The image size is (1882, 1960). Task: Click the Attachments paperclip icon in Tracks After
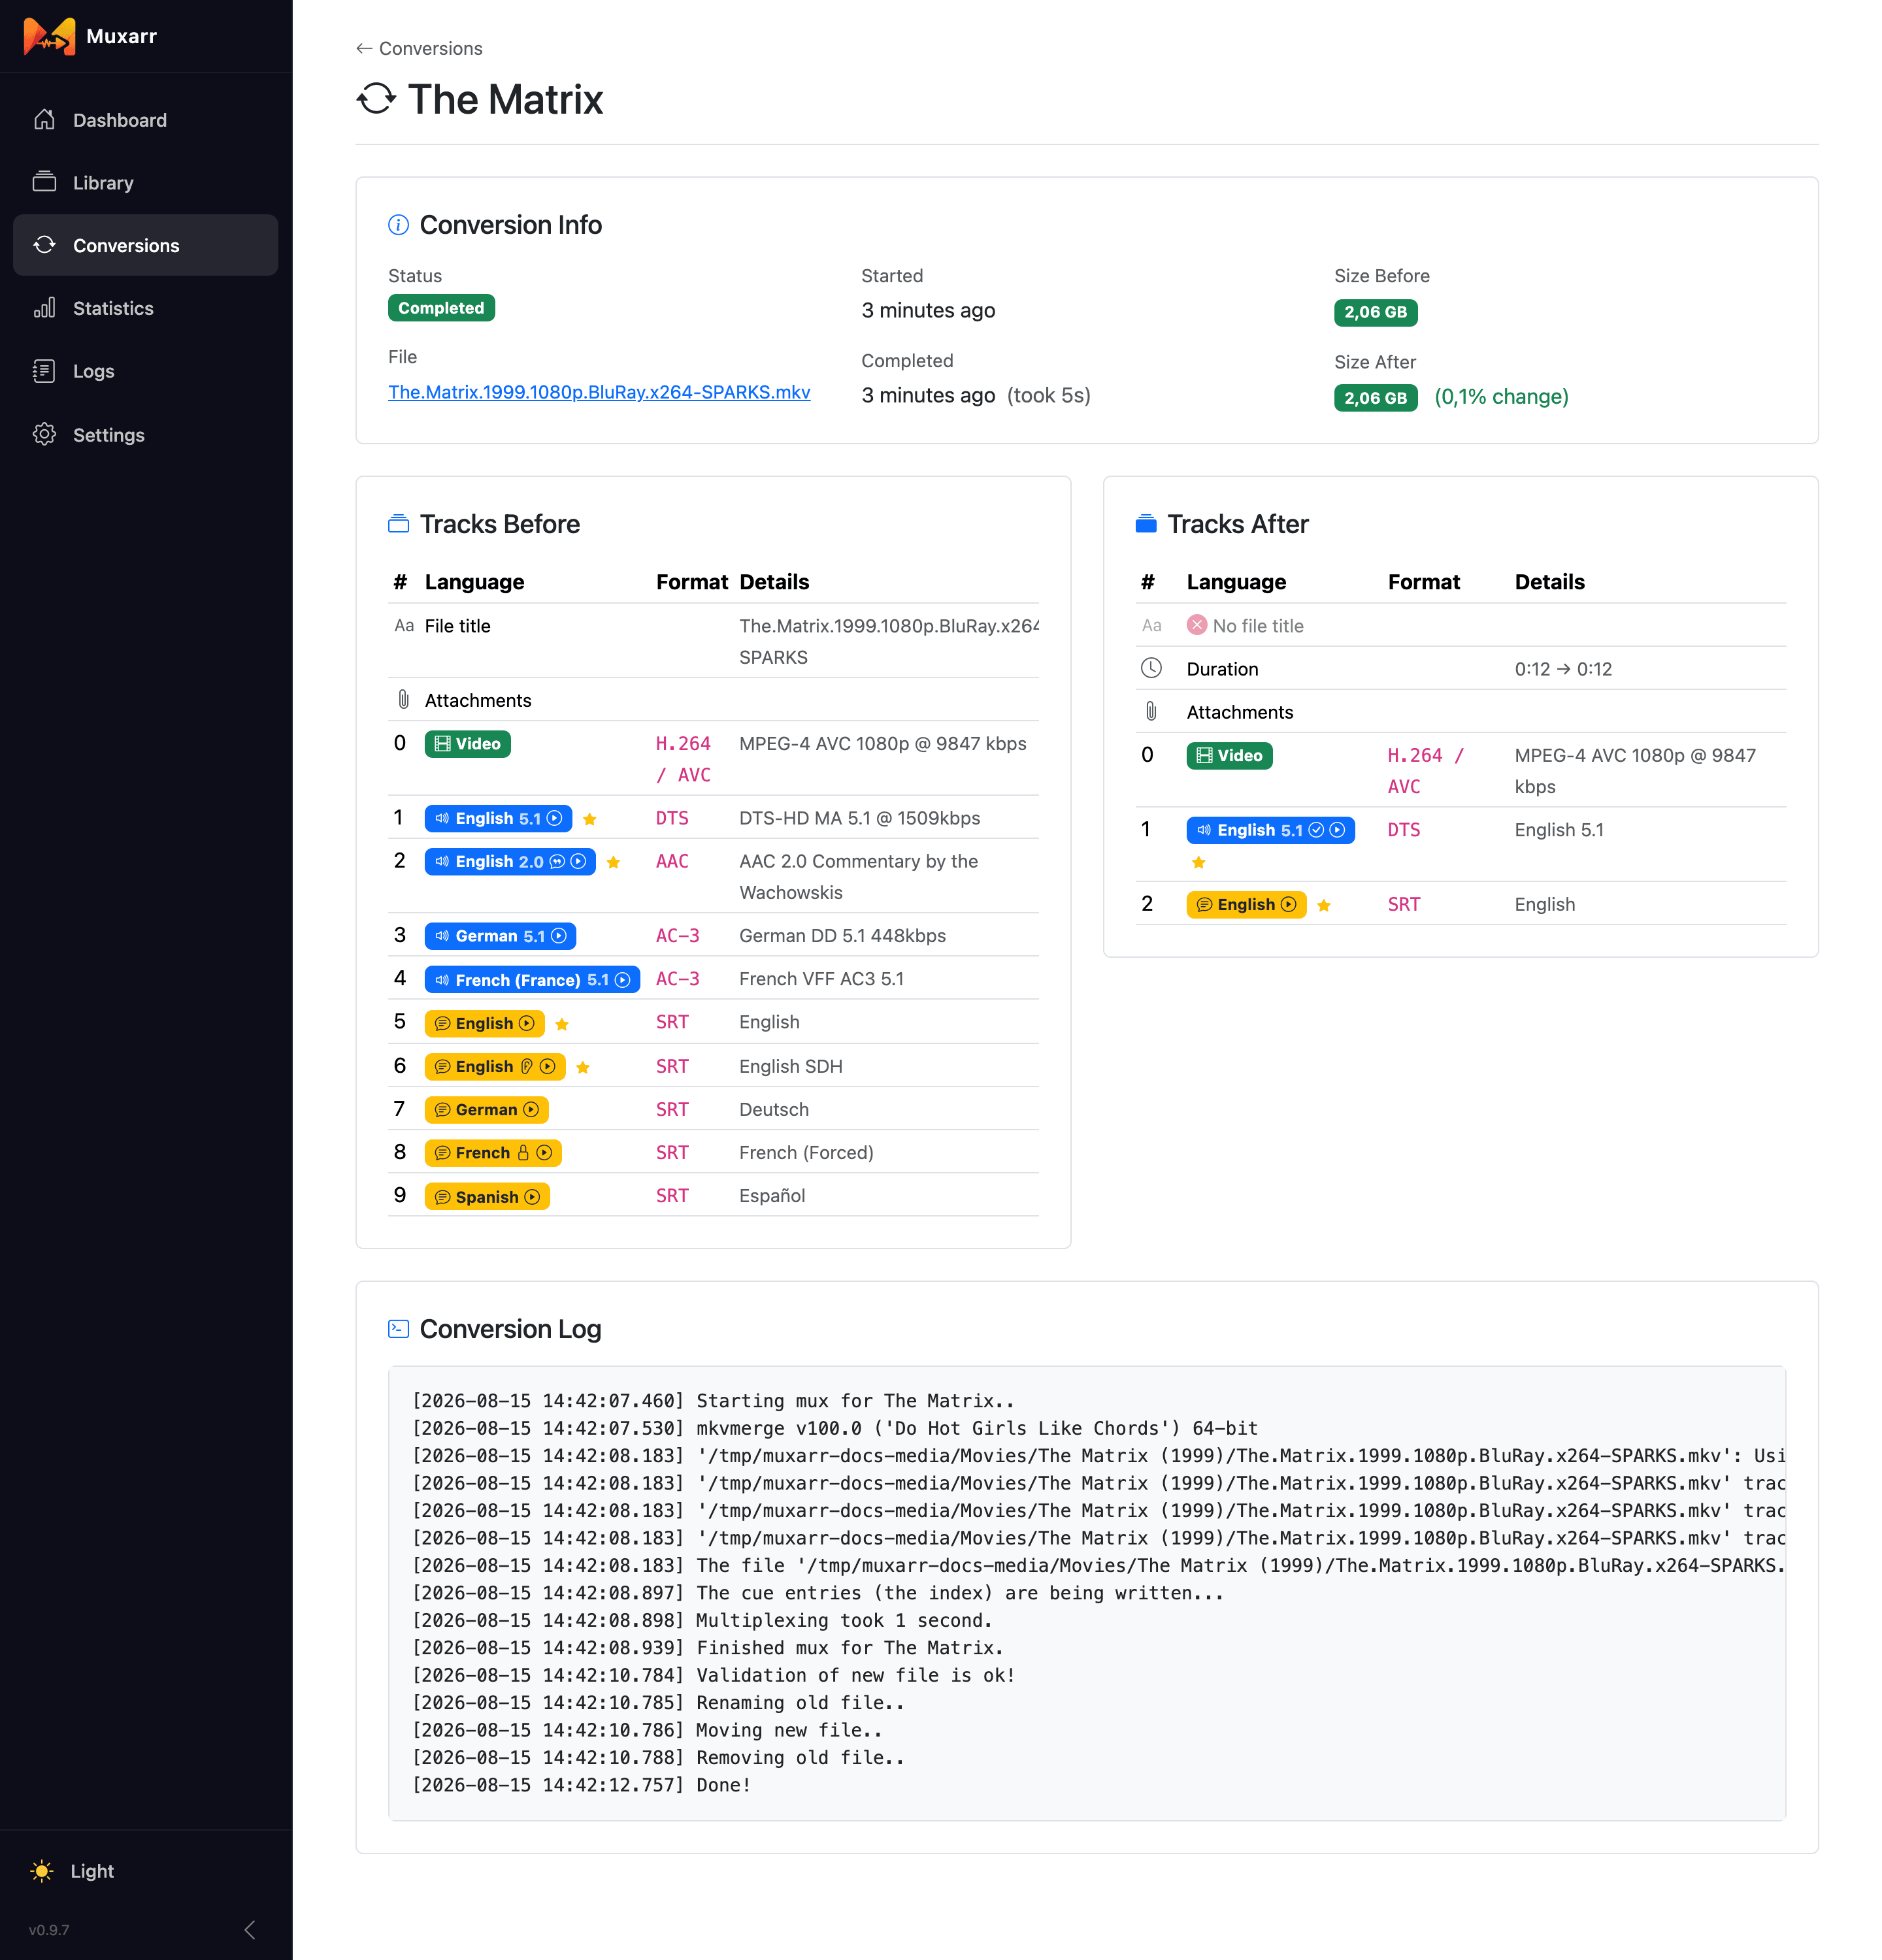(1152, 712)
